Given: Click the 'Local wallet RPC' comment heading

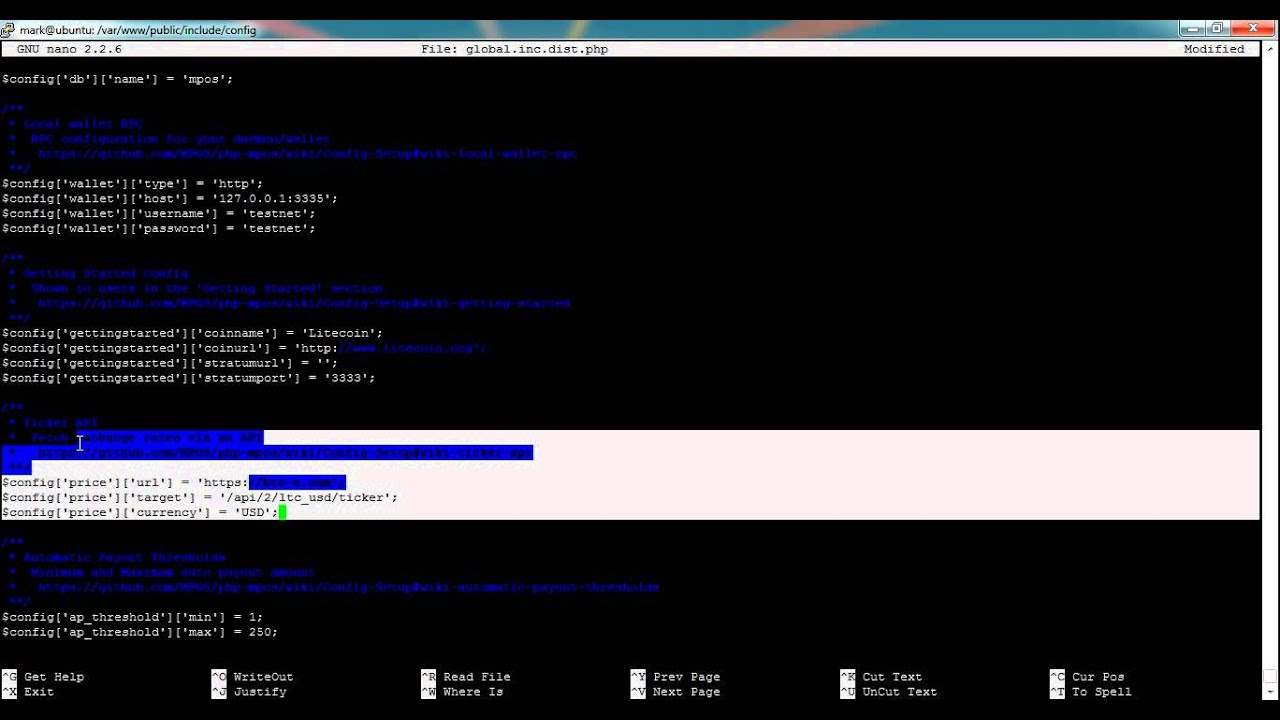Looking at the screenshot, I should (83, 124).
